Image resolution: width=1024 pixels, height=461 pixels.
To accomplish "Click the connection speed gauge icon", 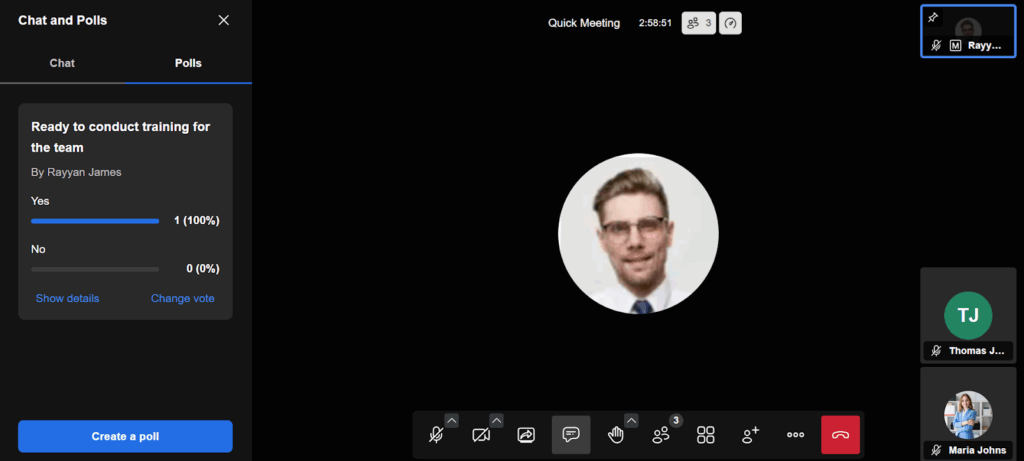I will coord(731,23).
